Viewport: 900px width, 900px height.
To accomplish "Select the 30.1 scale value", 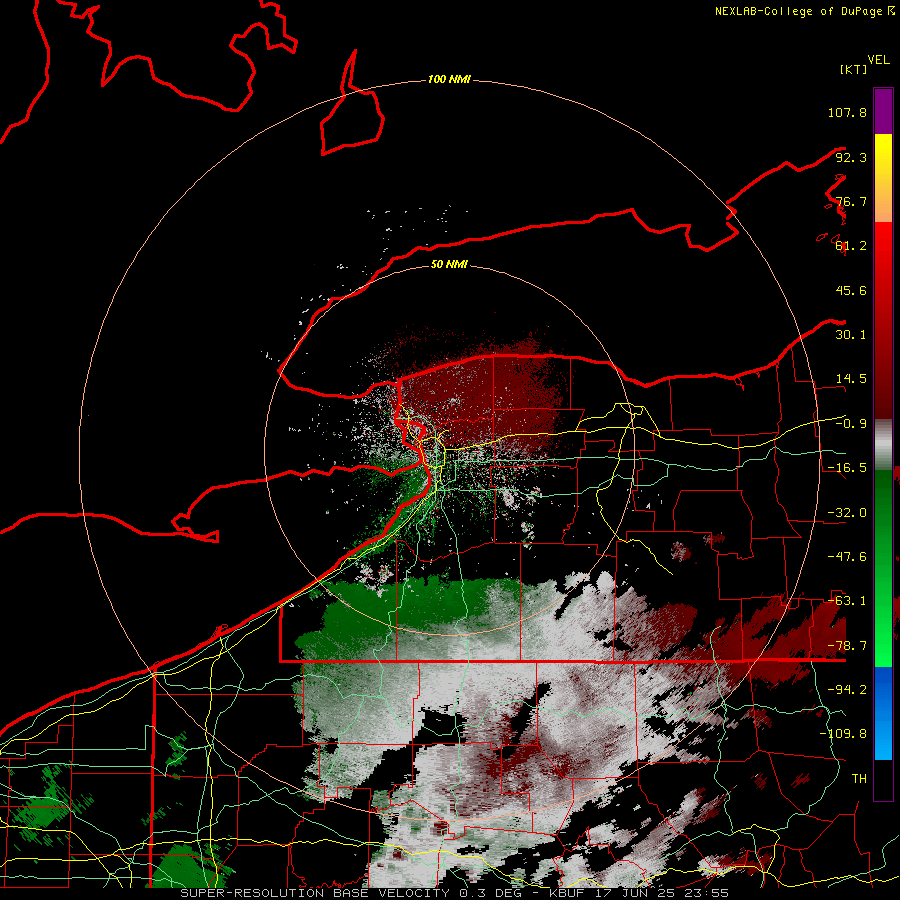I will [x=851, y=335].
